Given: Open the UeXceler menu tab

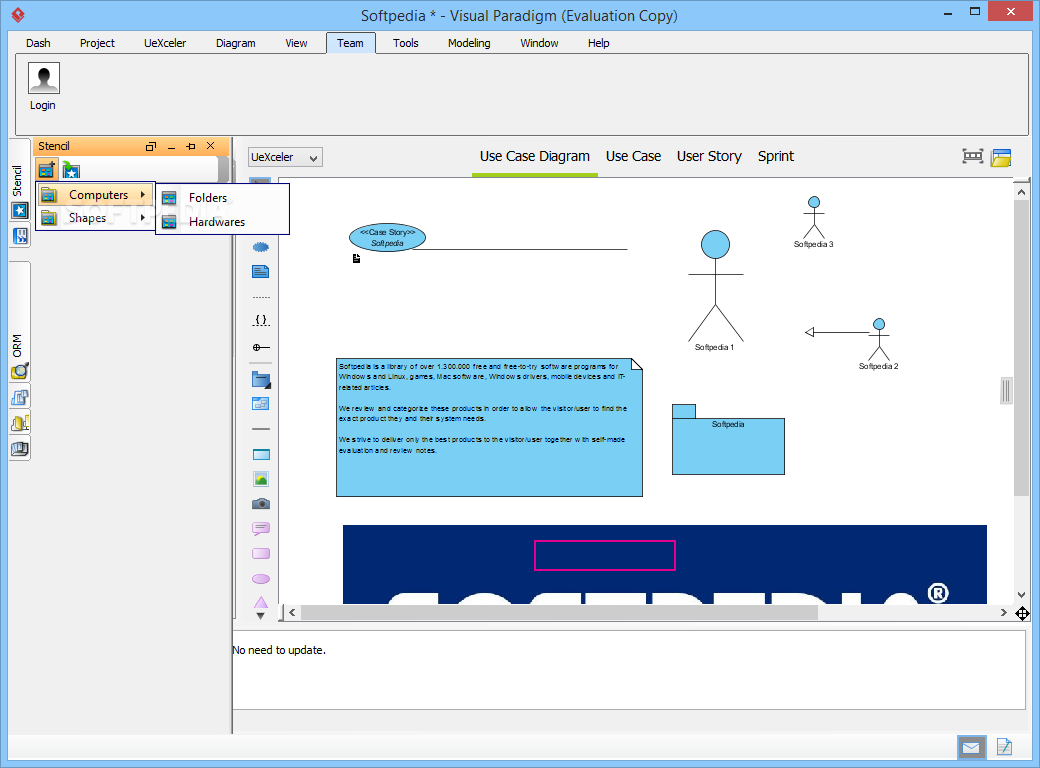Looking at the screenshot, I should [x=164, y=43].
